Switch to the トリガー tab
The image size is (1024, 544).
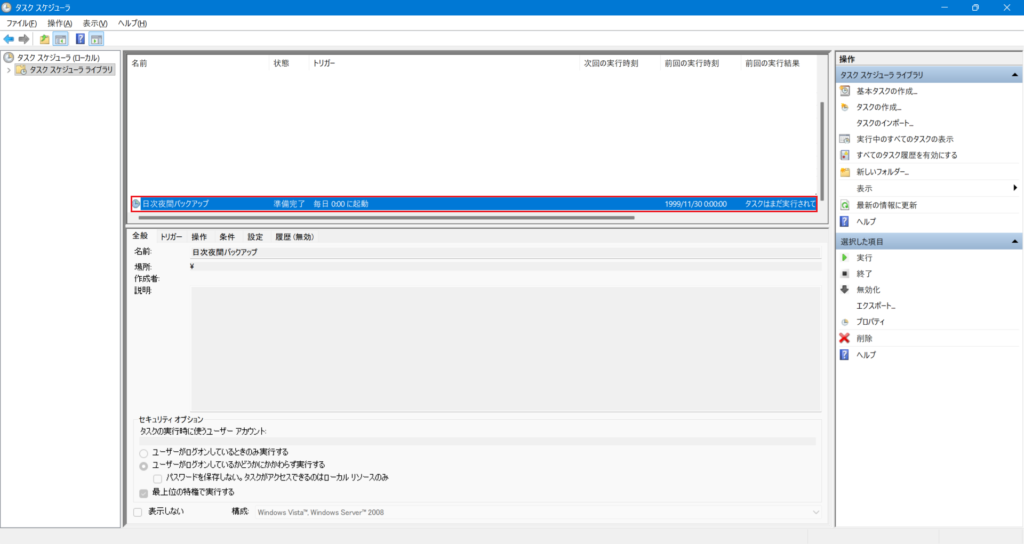[x=171, y=237]
